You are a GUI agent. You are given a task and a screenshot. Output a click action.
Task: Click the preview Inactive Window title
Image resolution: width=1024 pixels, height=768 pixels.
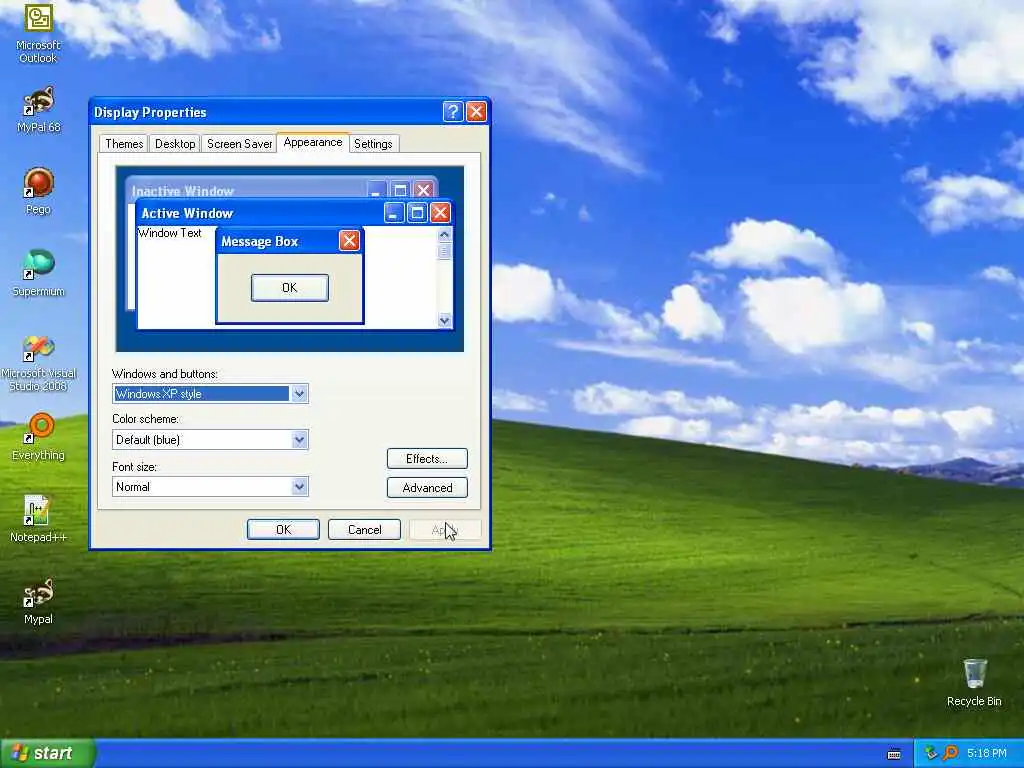tap(183, 191)
